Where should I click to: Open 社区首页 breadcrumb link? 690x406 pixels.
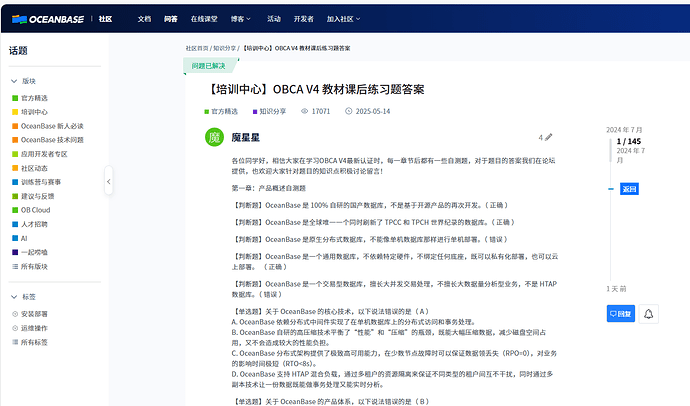tap(197, 48)
